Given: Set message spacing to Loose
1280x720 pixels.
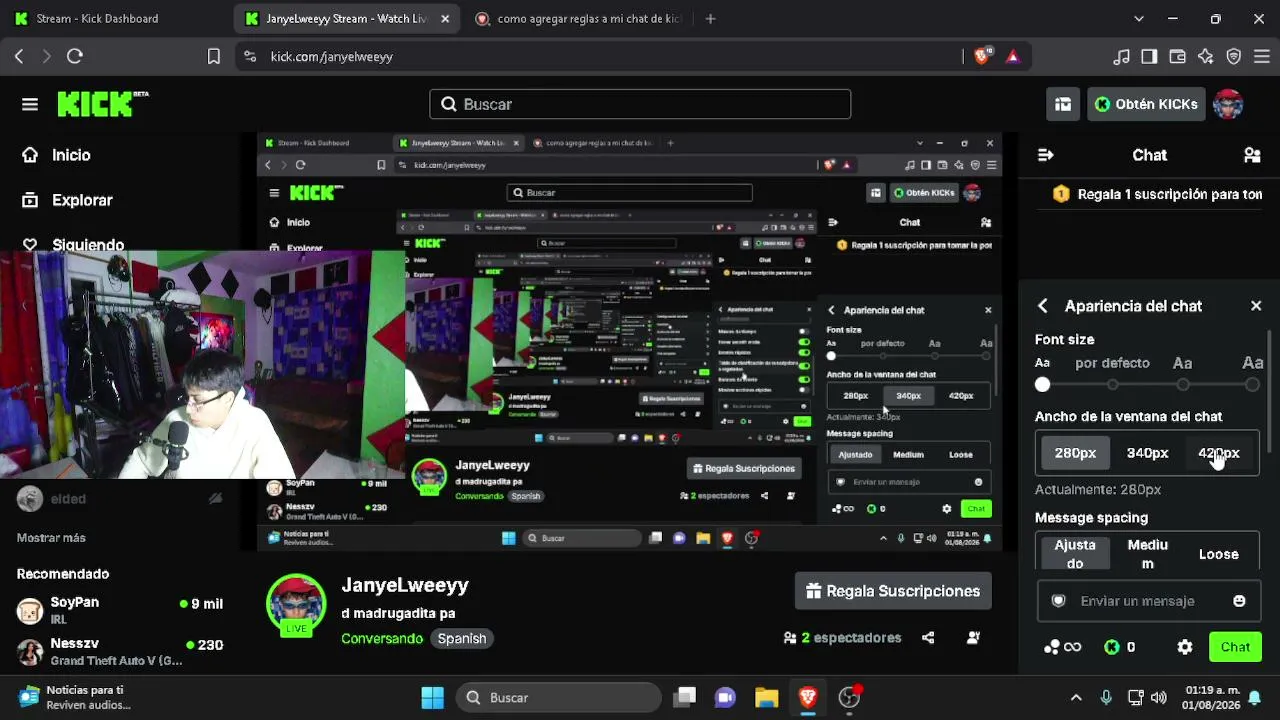Looking at the screenshot, I should pyautogui.click(x=1218, y=554).
